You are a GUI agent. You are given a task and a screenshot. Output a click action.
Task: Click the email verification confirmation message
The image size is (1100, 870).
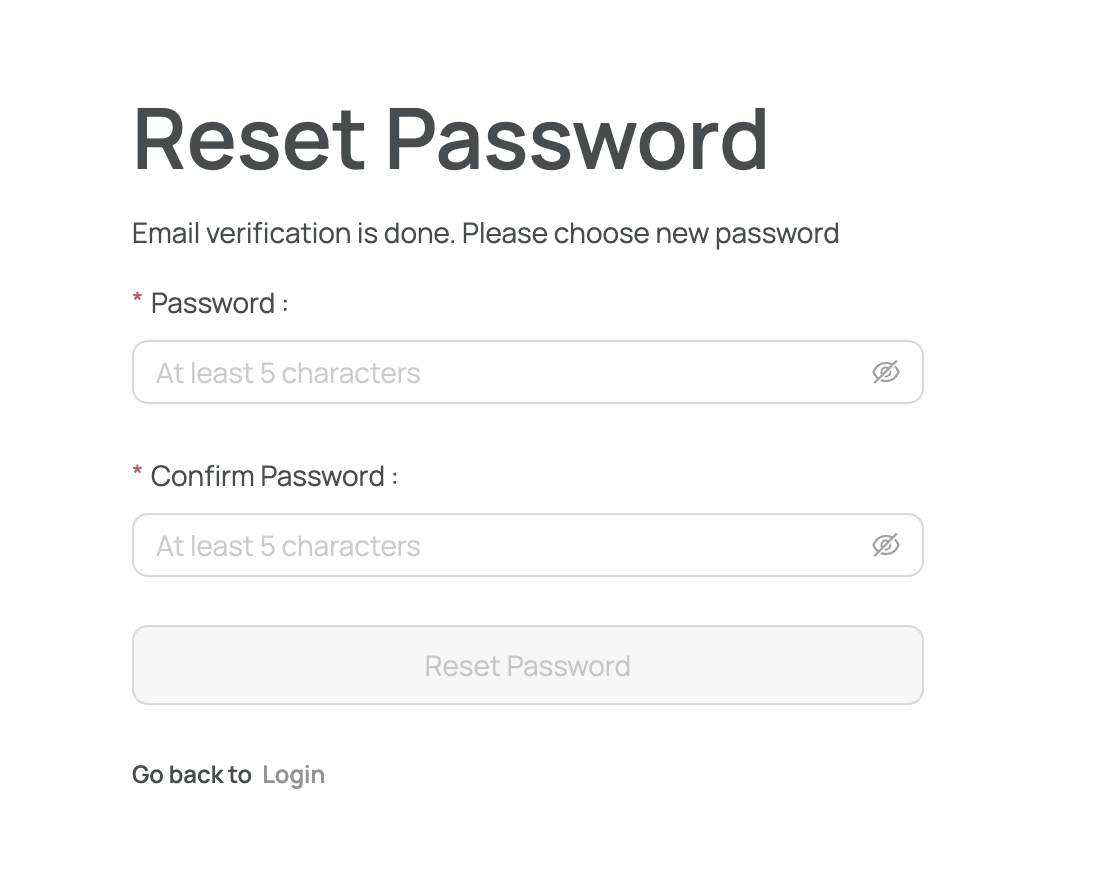[x=485, y=233]
